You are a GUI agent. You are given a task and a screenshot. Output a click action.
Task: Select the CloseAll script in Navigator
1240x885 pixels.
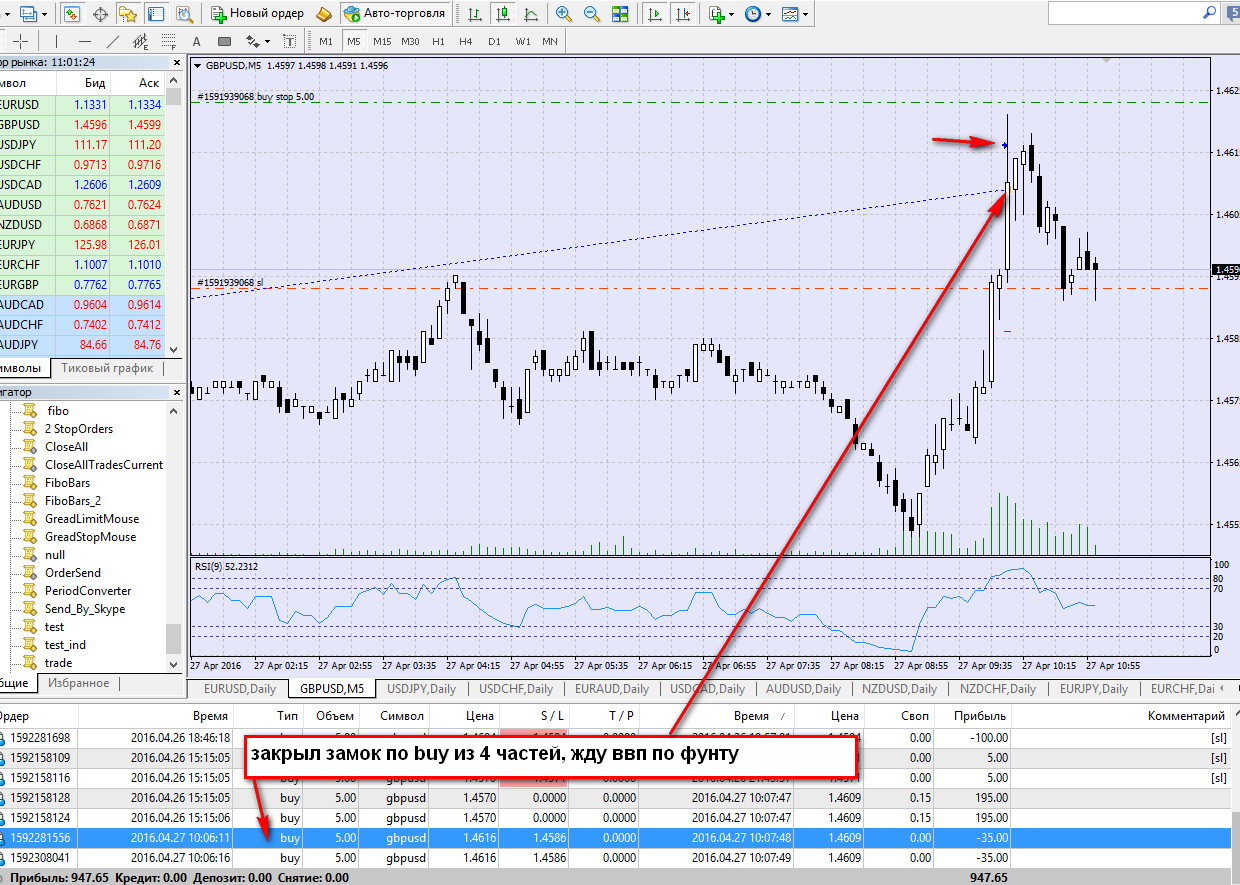tap(66, 447)
